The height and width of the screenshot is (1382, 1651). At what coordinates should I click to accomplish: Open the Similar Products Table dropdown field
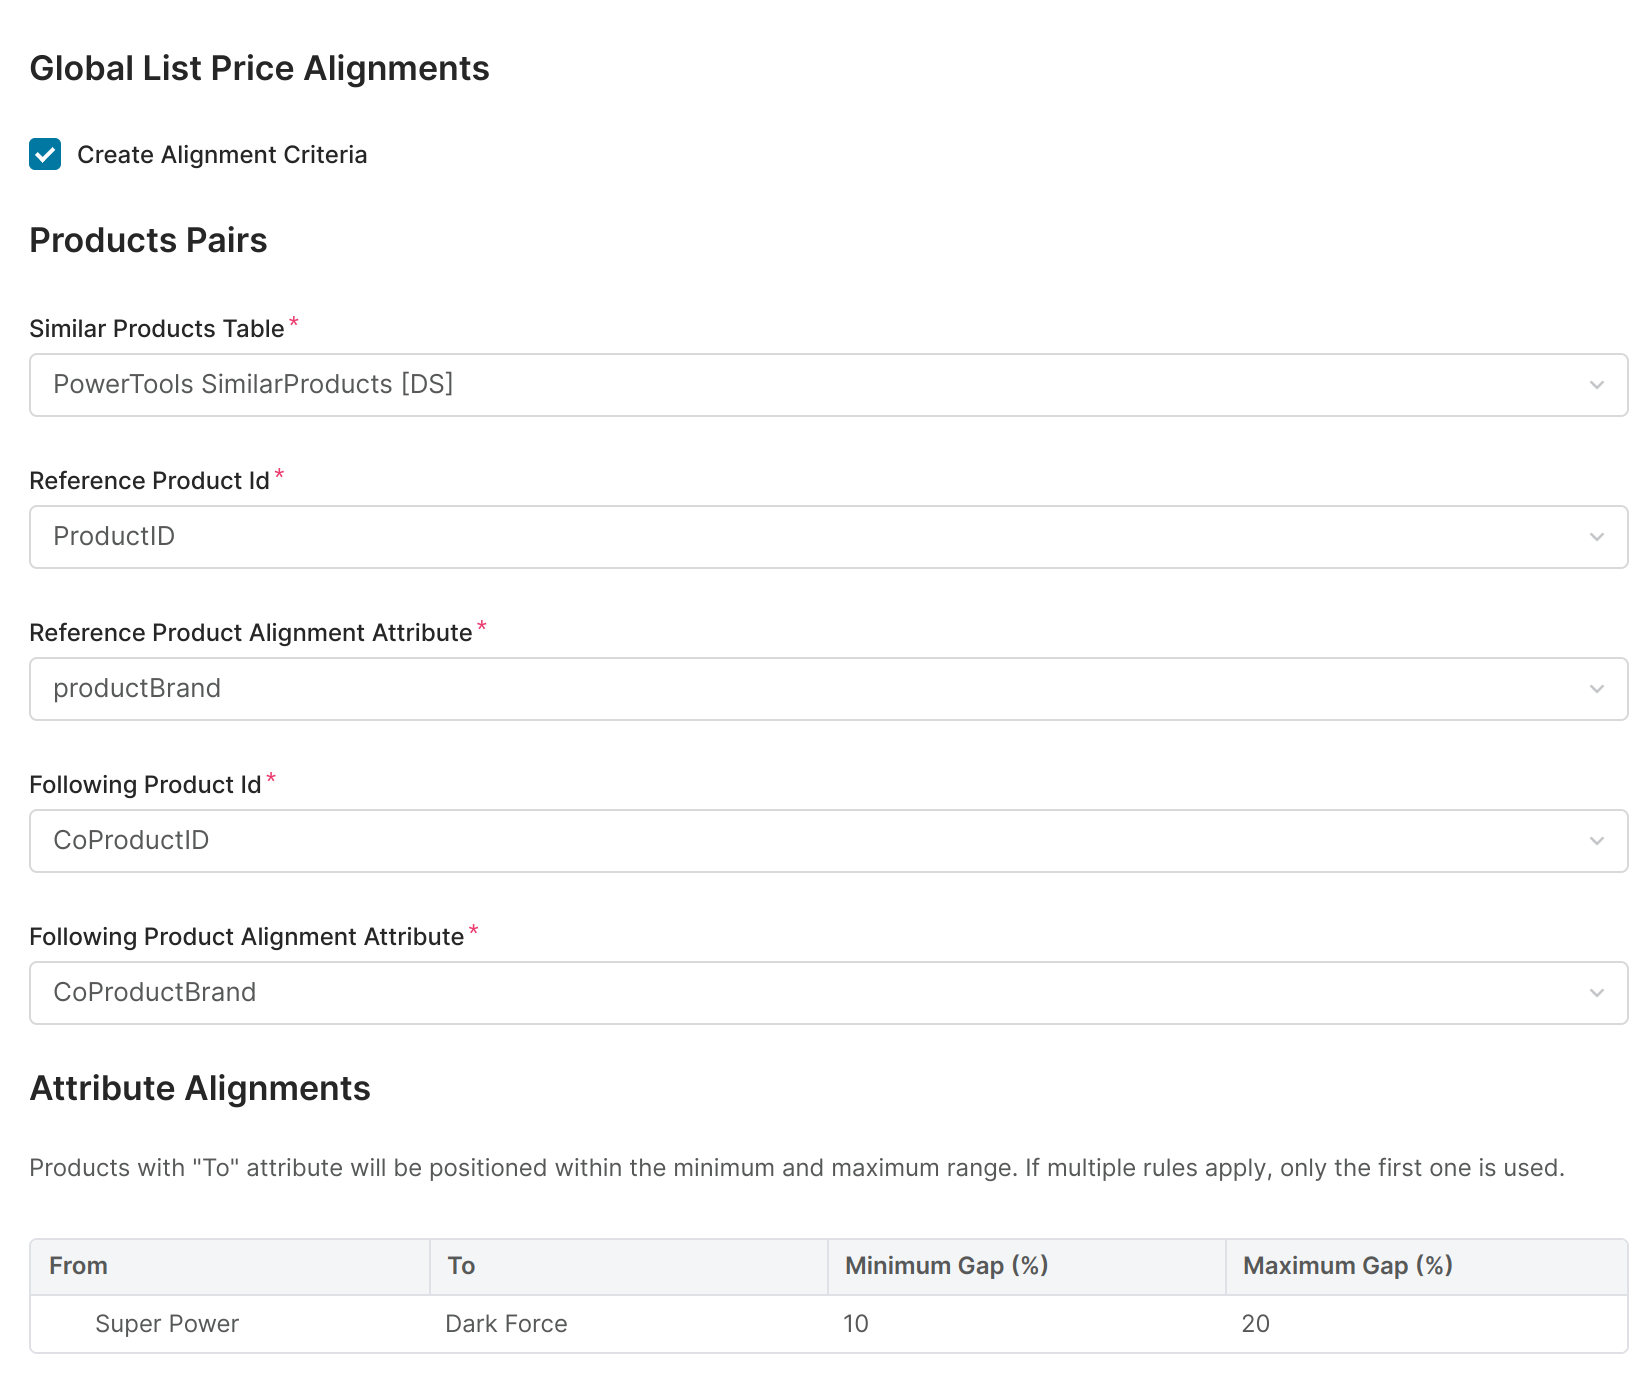[800, 385]
